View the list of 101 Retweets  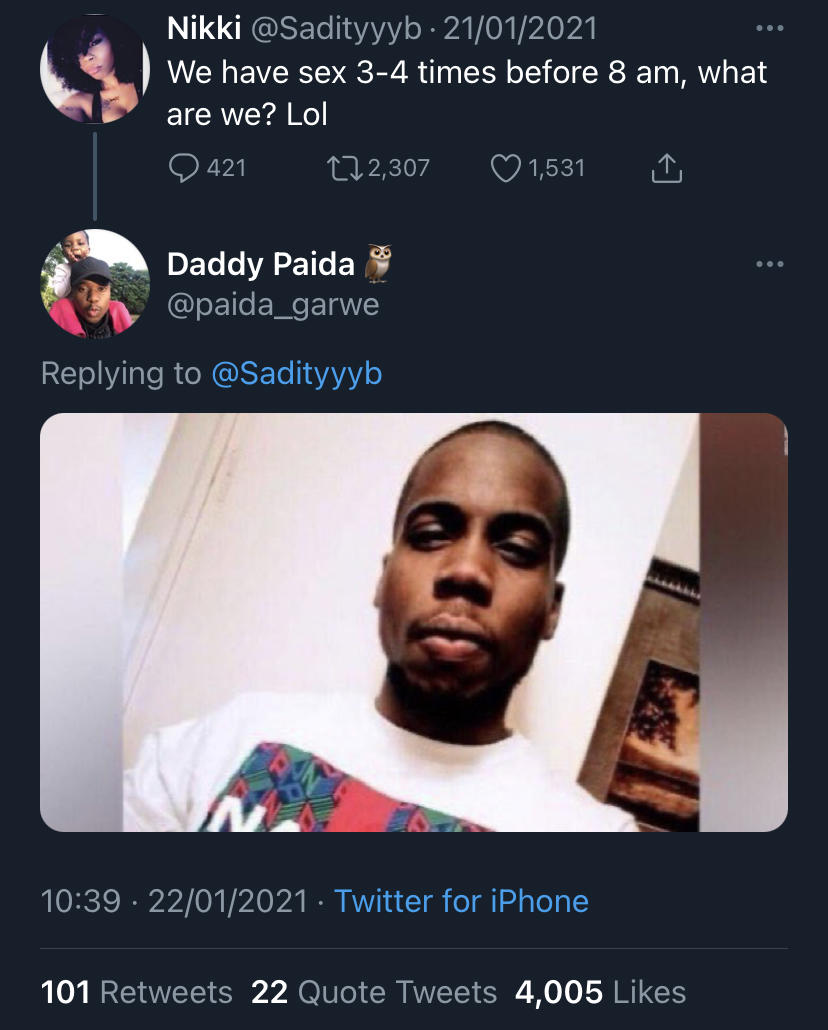tap(136, 992)
